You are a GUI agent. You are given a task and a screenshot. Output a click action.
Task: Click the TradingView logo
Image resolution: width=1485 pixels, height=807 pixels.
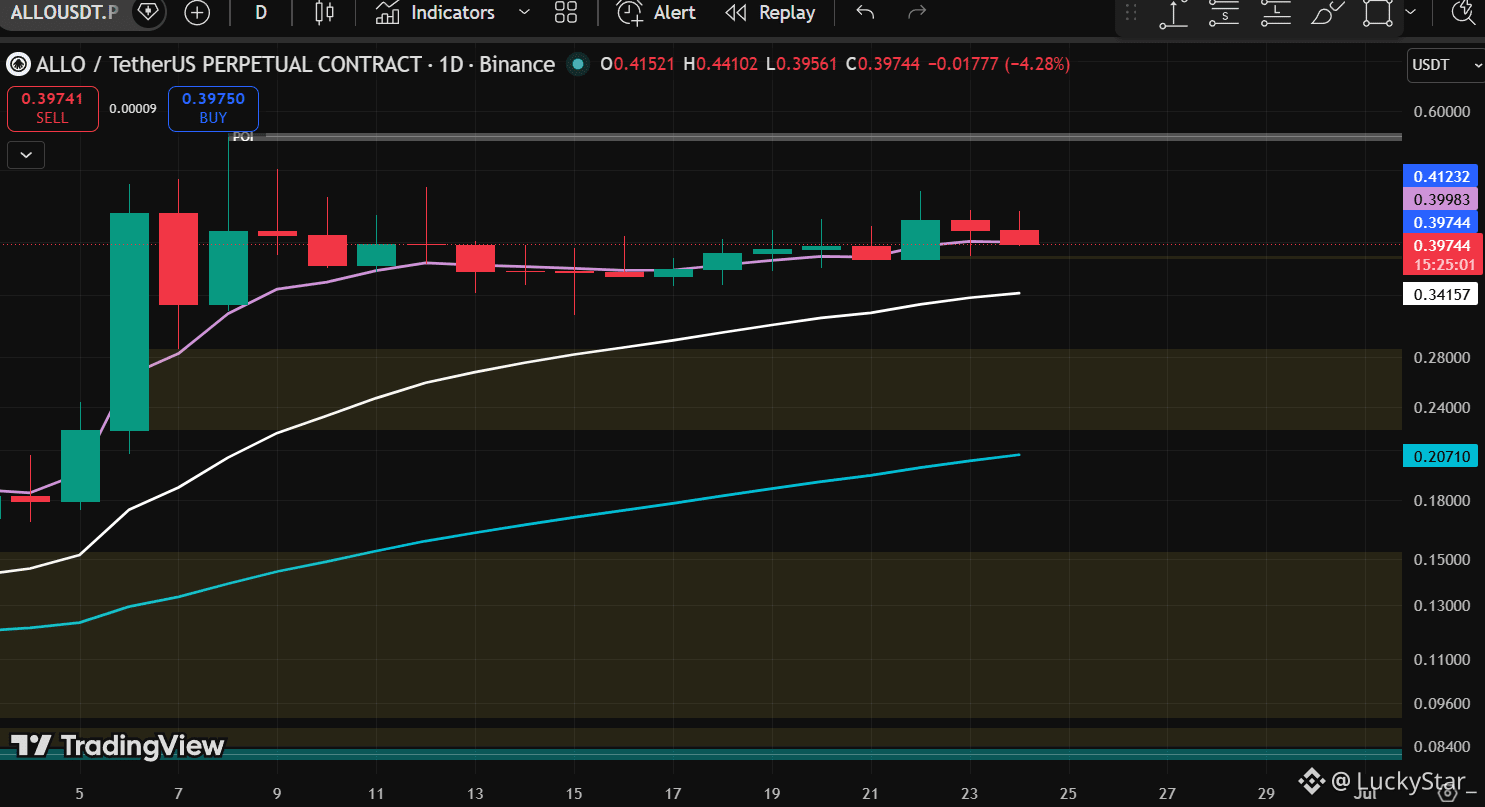[118, 746]
